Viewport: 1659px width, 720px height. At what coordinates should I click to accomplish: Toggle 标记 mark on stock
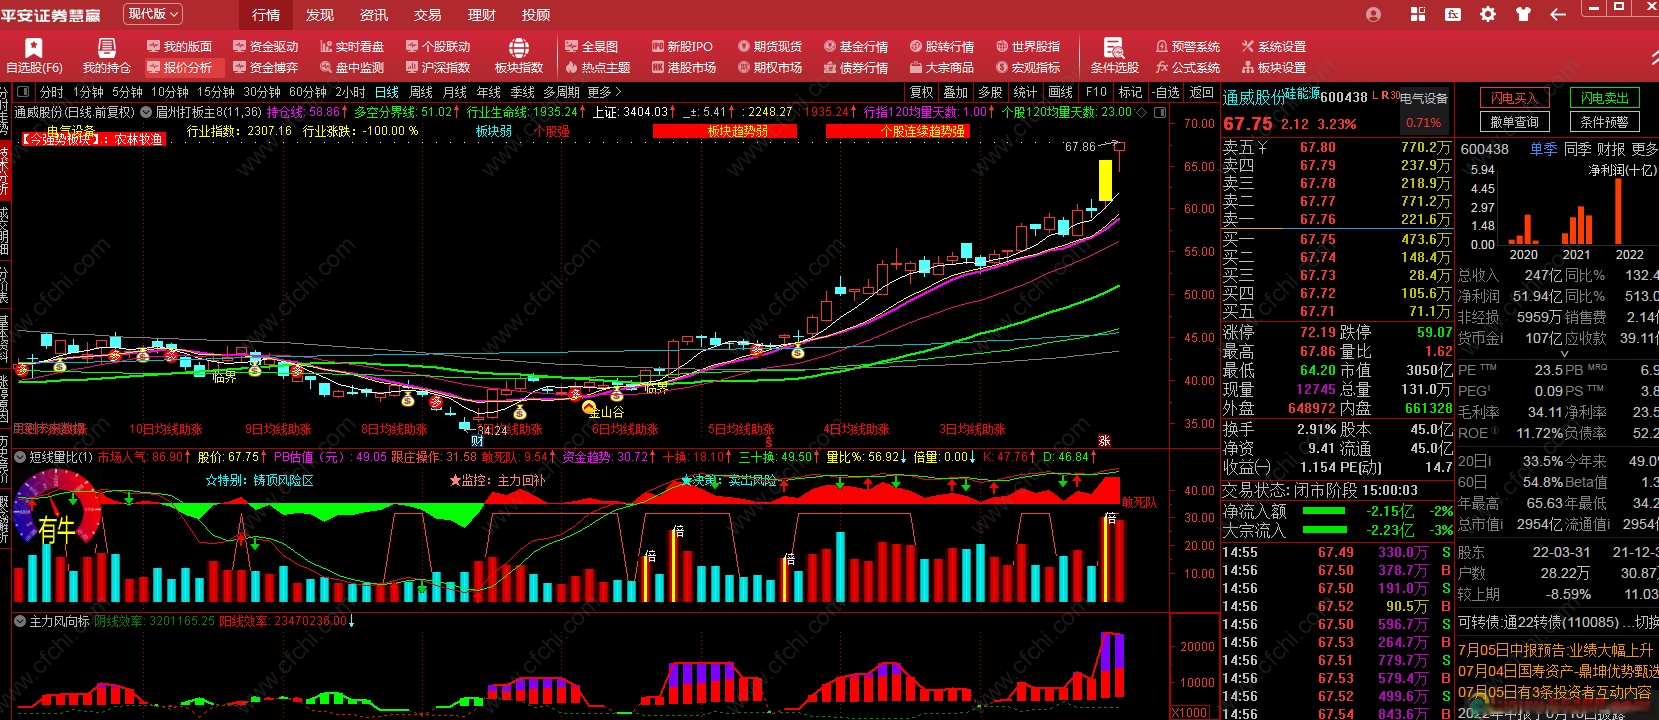tap(1130, 92)
